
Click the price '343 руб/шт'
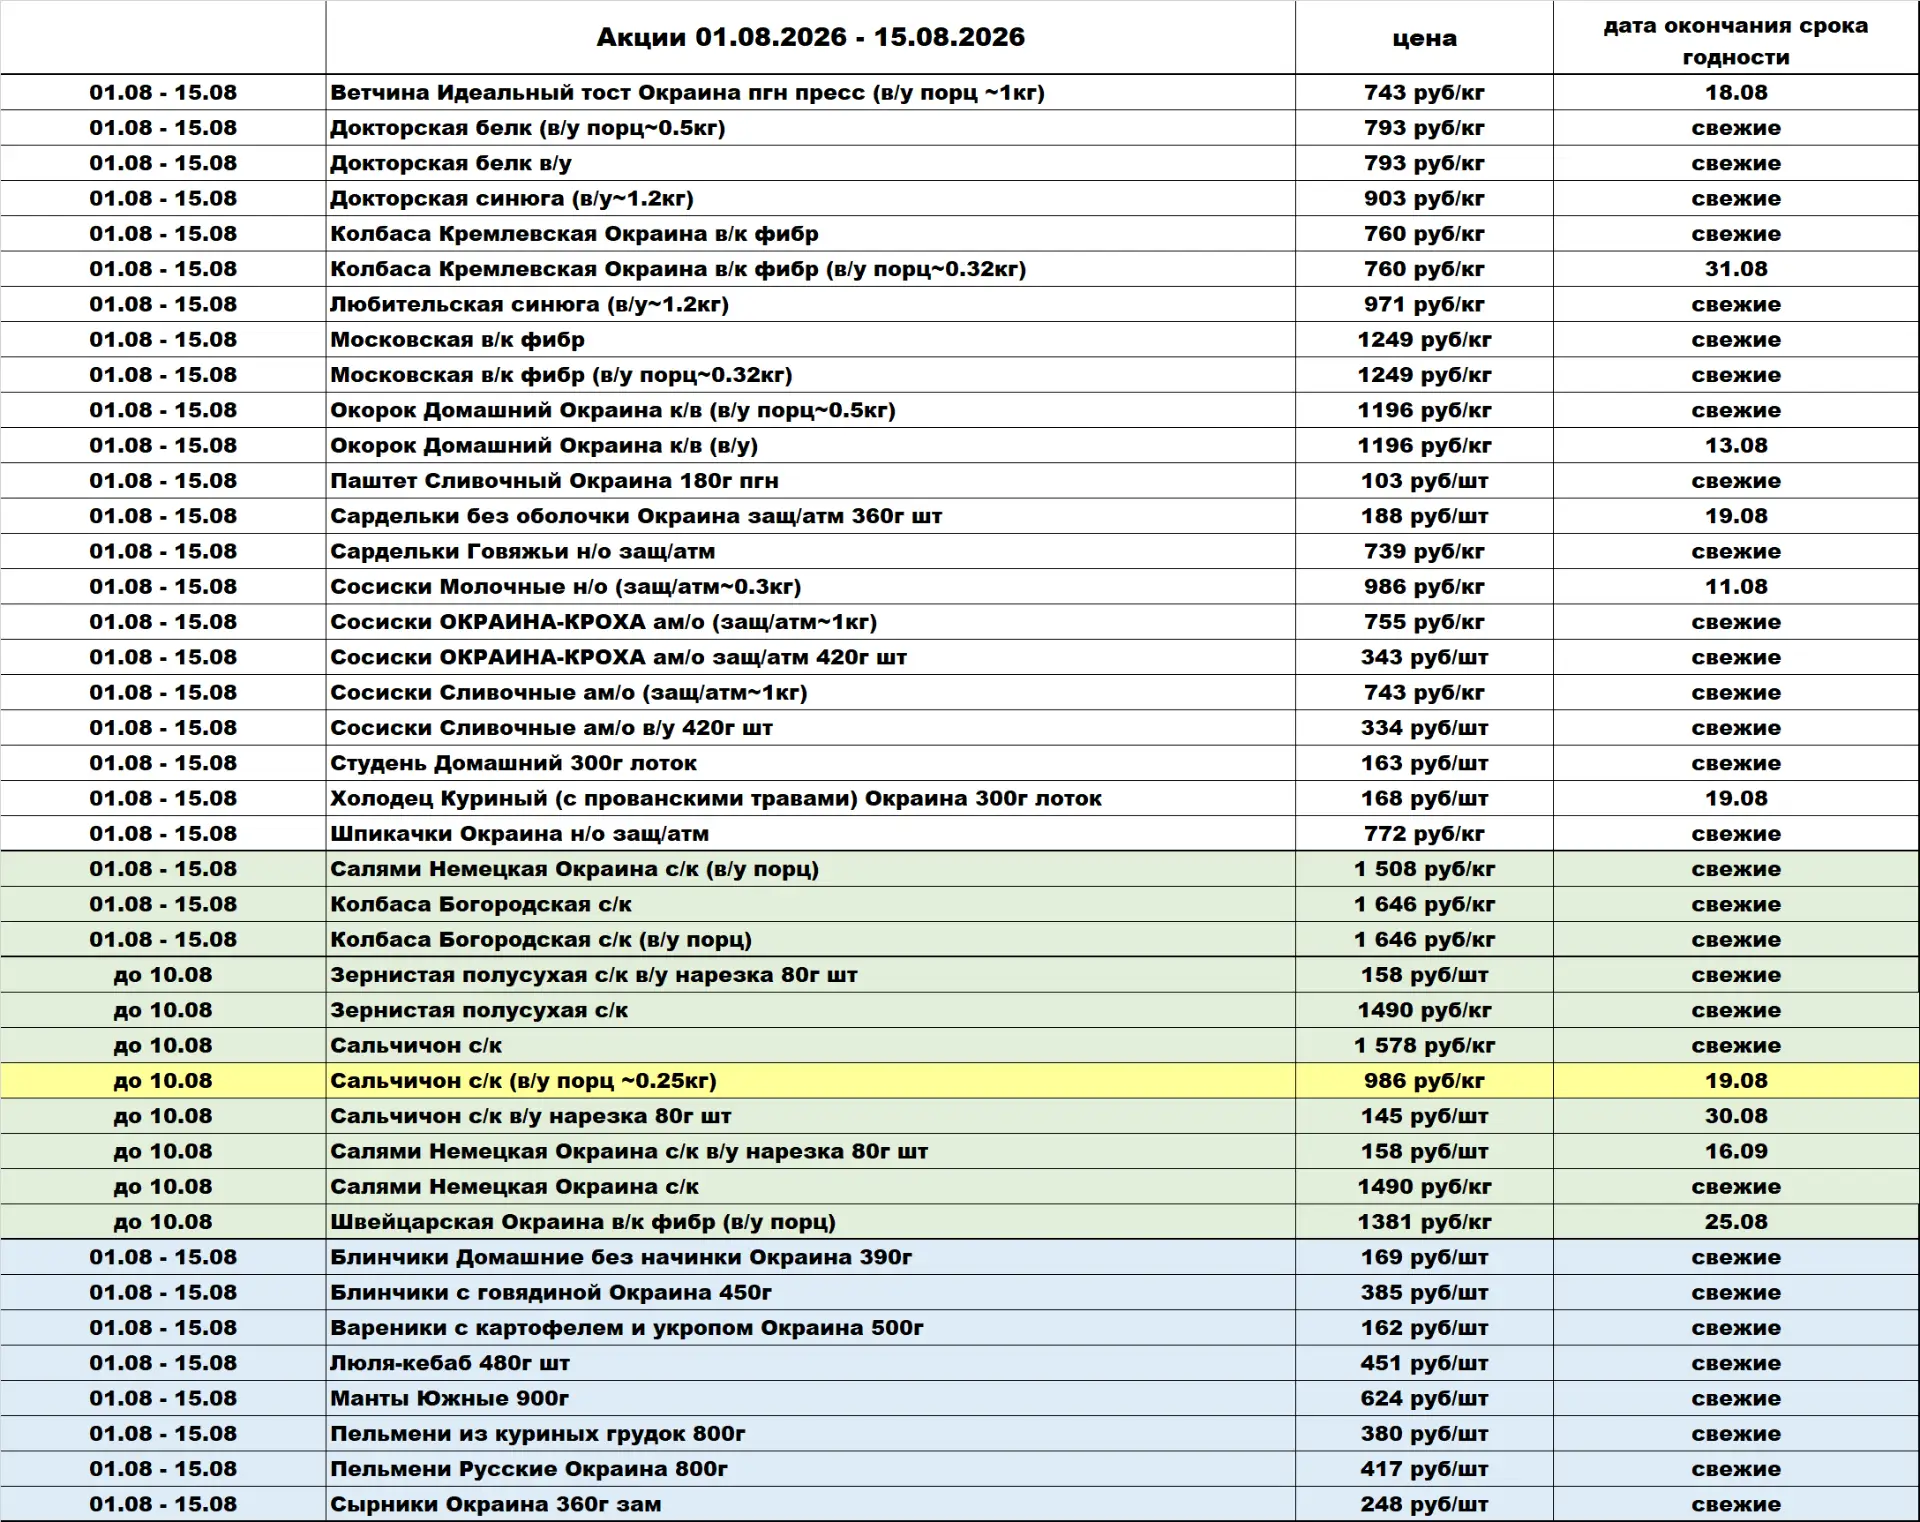coord(1424,657)
